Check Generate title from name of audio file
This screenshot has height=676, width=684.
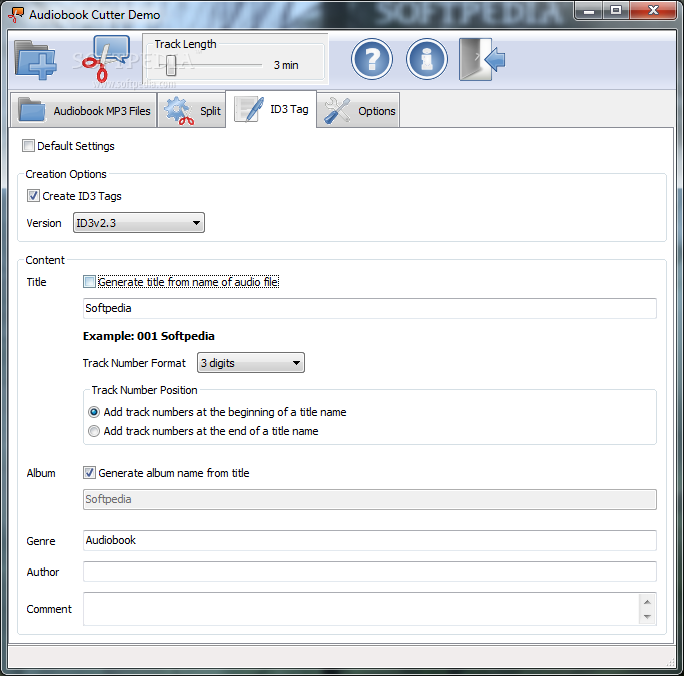coord(89,282)
